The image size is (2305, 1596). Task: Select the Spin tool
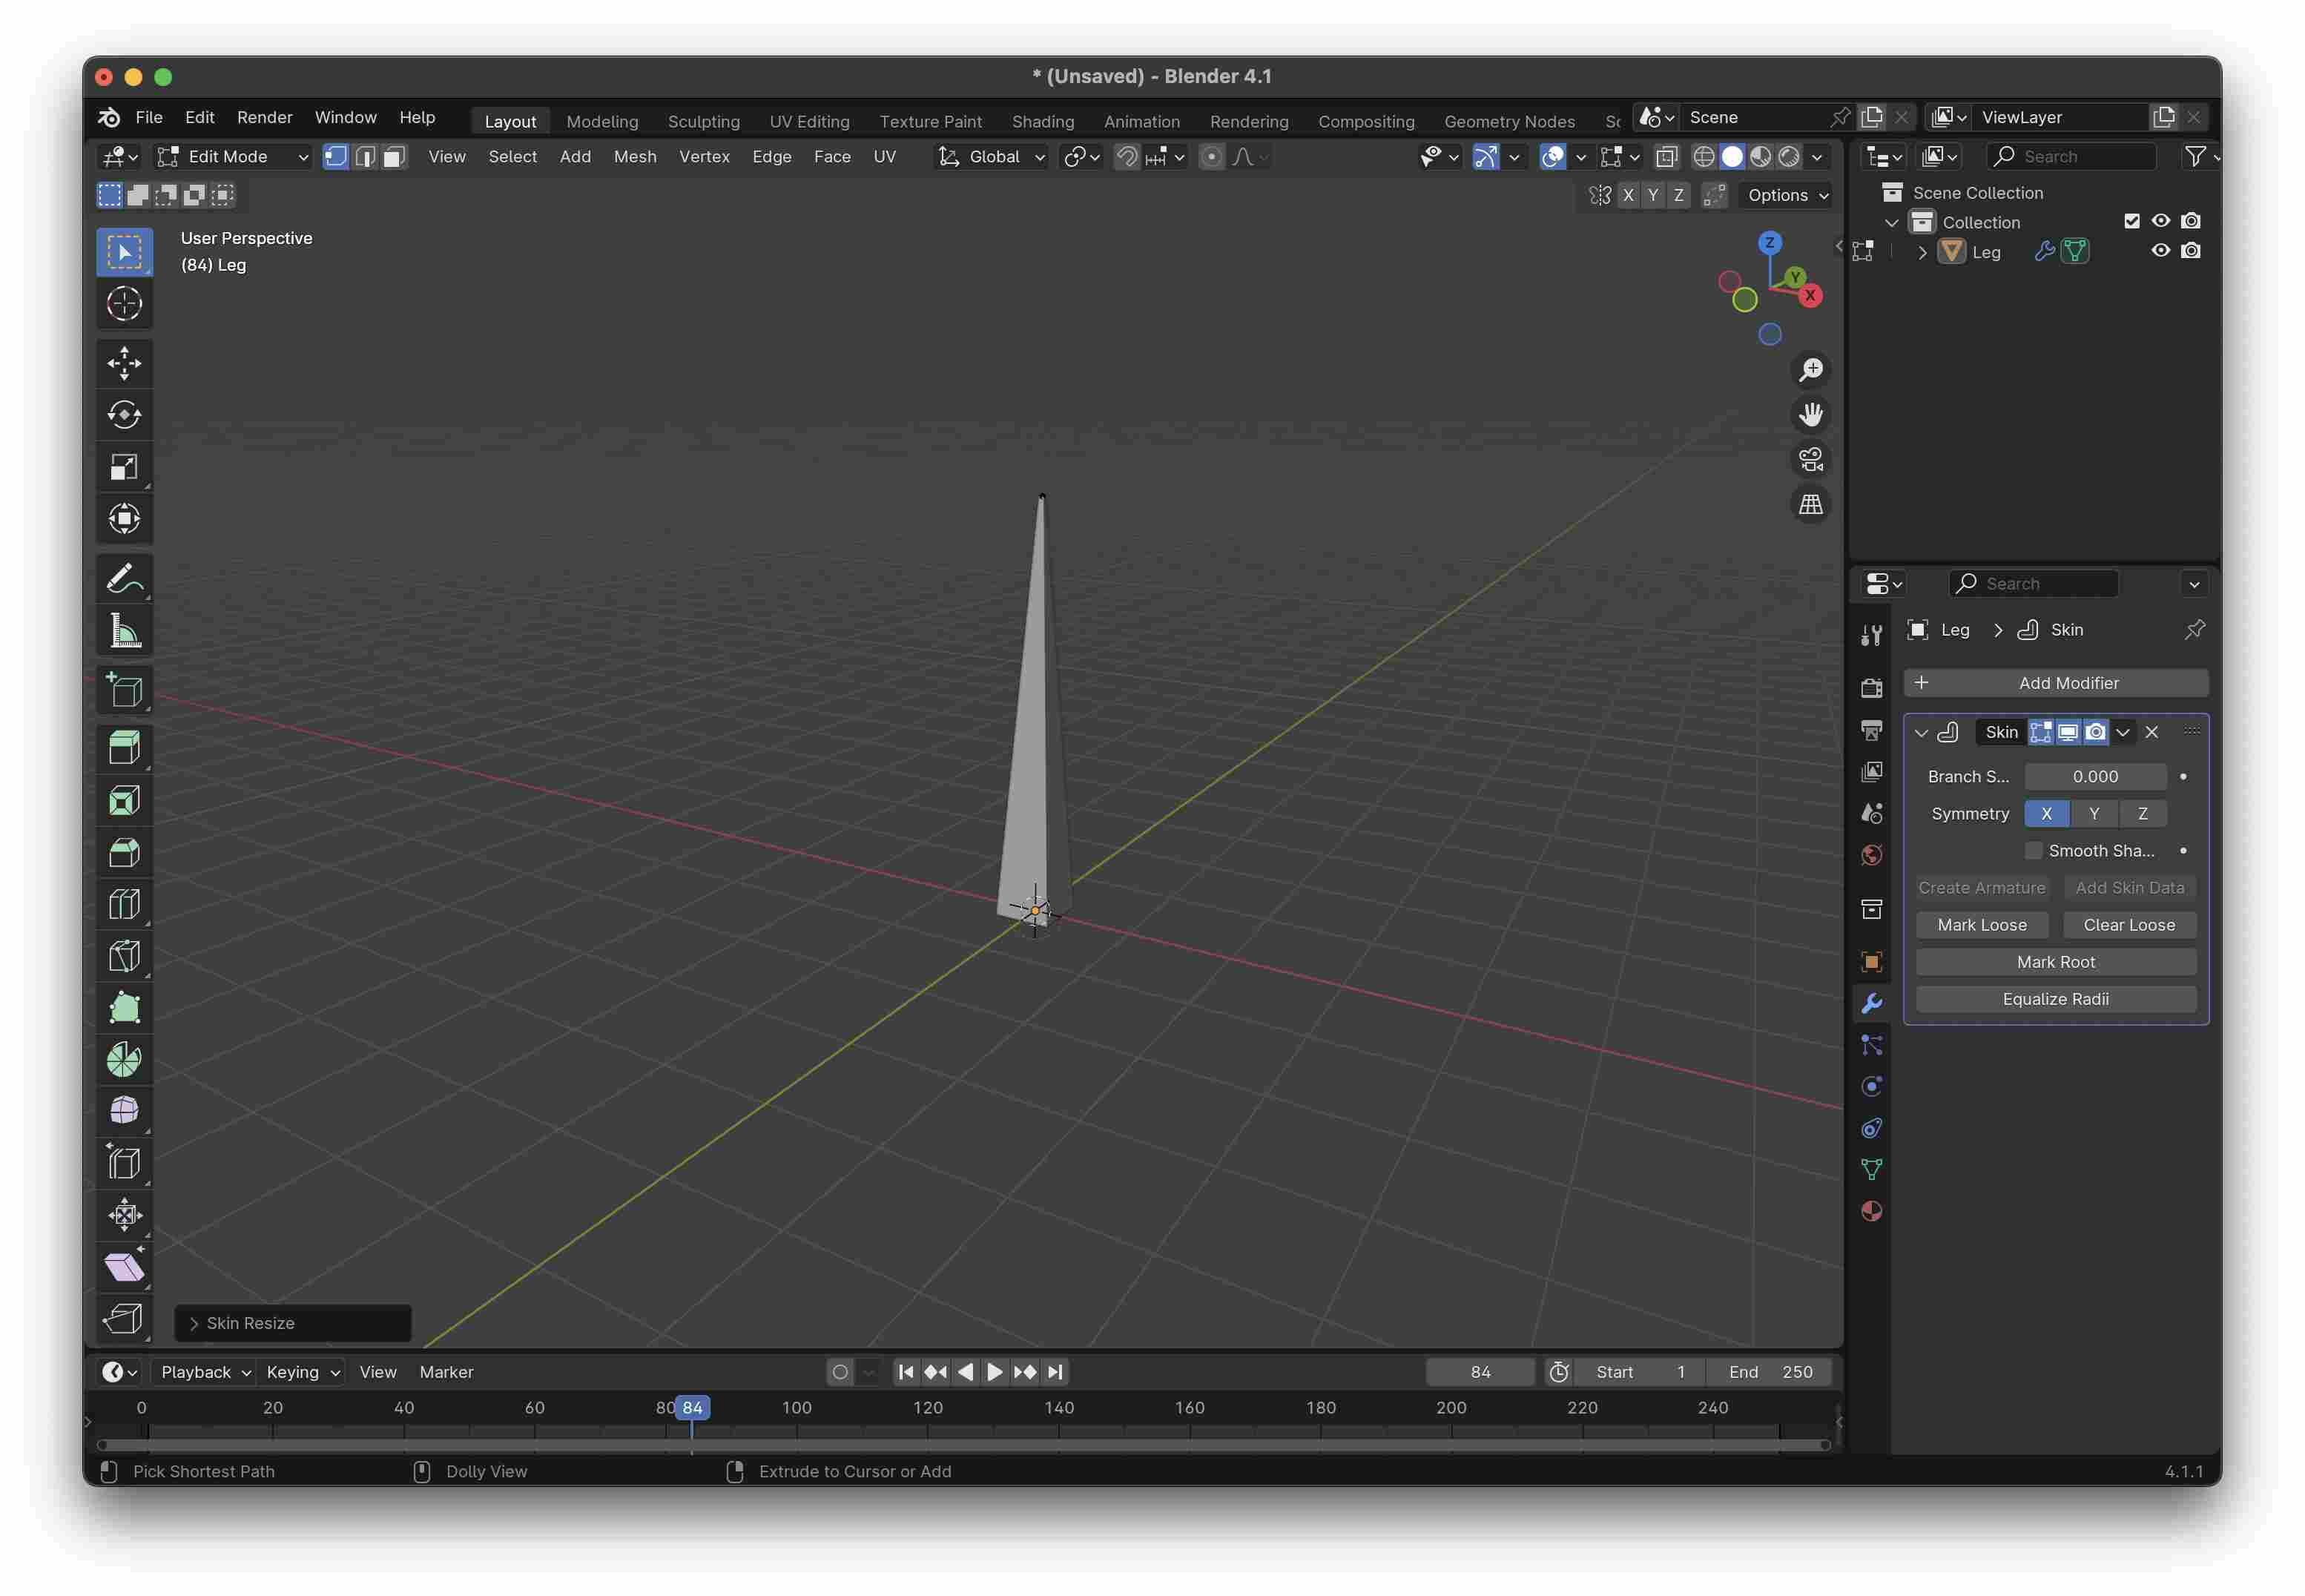pyautogui.click(x=124, y=1060)
